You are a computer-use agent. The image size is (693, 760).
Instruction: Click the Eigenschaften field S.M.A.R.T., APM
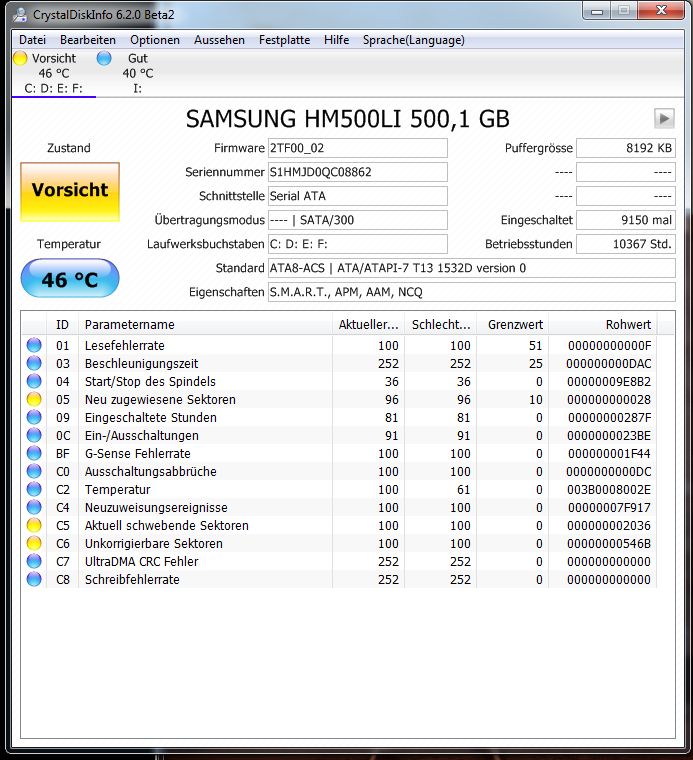[x=472, y=292]
